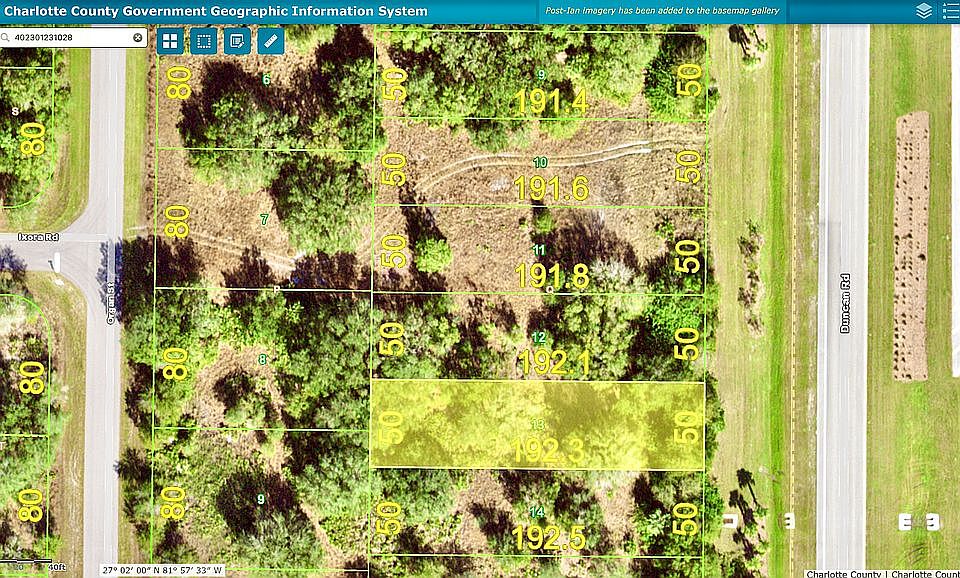Open the Basemap Gallery grid tool
Image resolution: width=960 pixels, height=578 pixels.
pyautogui.click(x=171, y=41)
